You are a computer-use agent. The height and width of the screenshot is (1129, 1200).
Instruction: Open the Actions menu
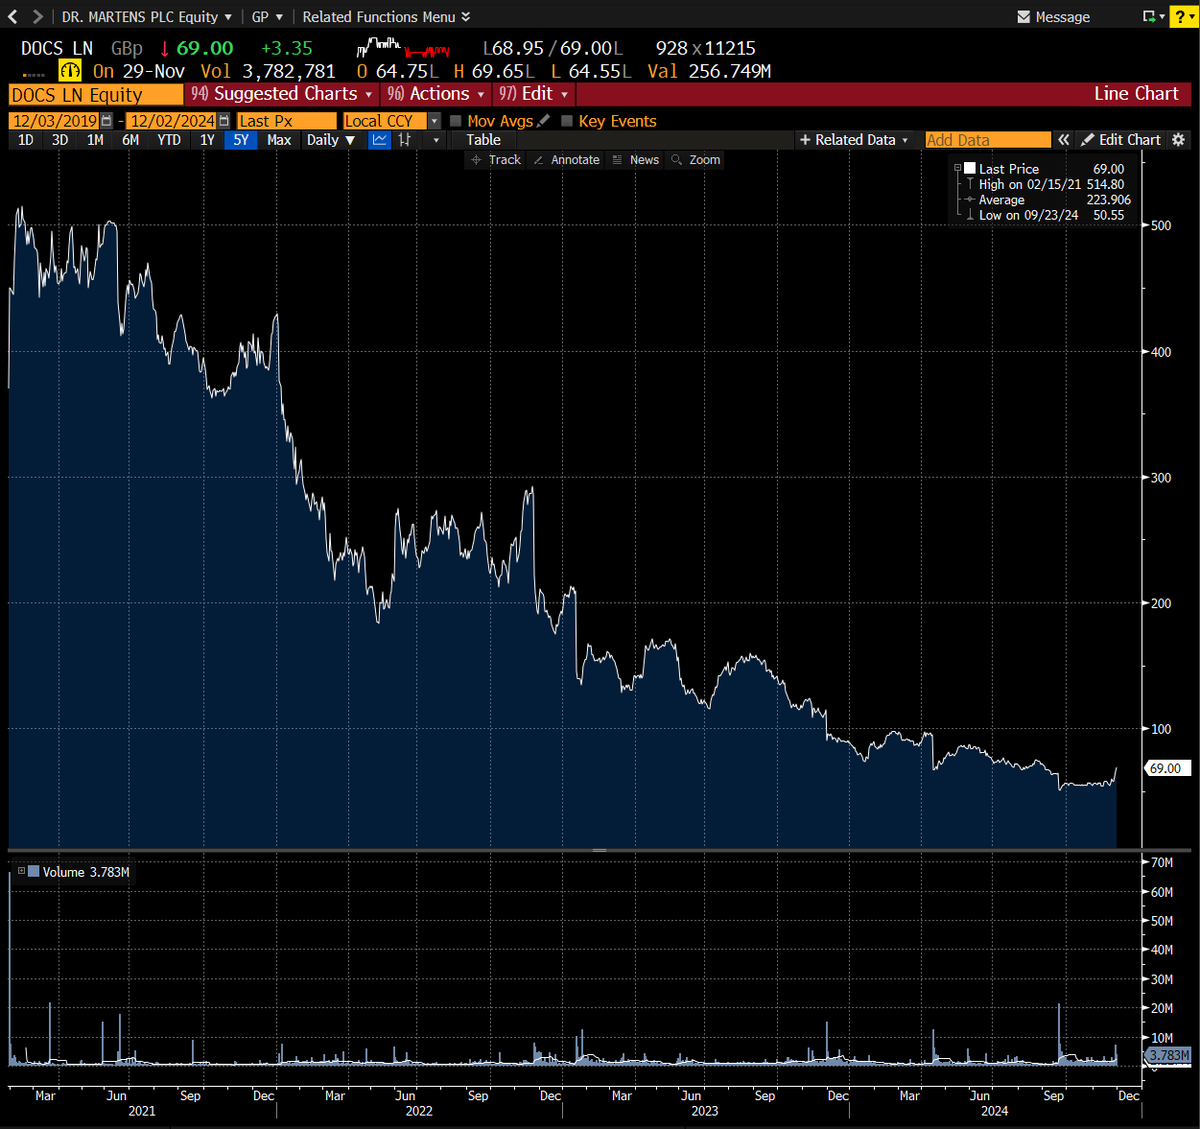point(436,93)
